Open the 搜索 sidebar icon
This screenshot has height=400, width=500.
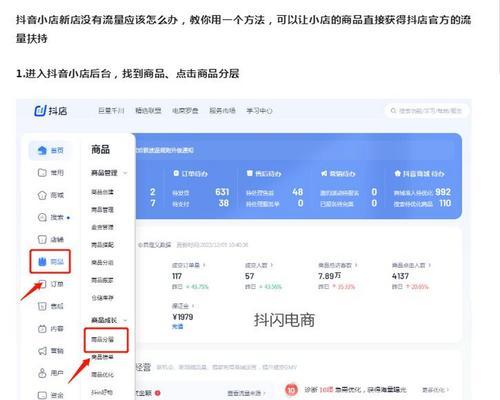pyautogui.click(x=42, y=217)
